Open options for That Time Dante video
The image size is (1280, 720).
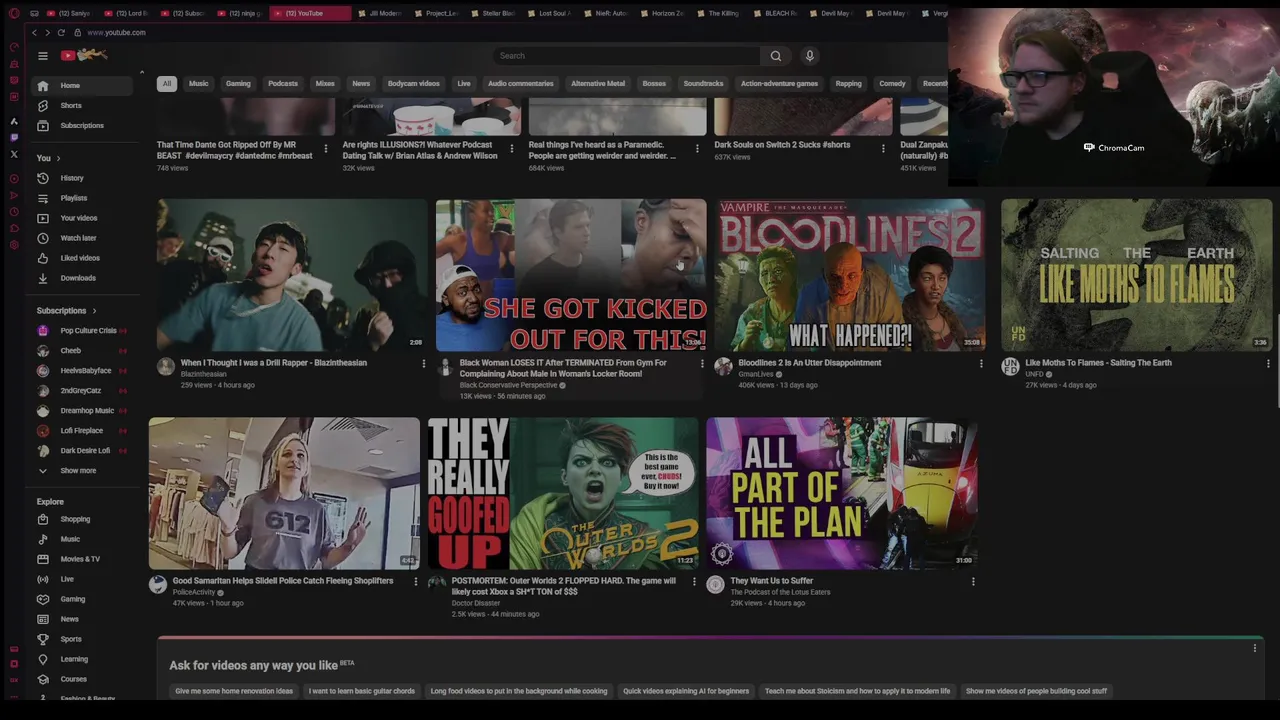click(x=325, y=149)
